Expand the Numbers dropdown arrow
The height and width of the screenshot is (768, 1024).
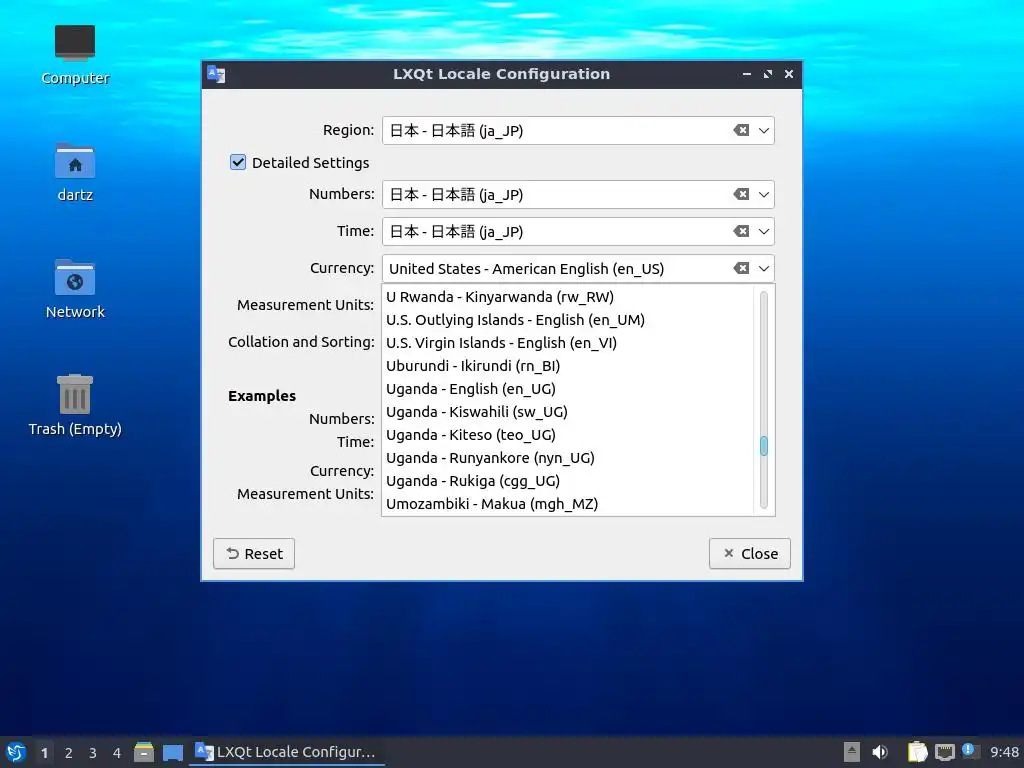click(764, 195)
